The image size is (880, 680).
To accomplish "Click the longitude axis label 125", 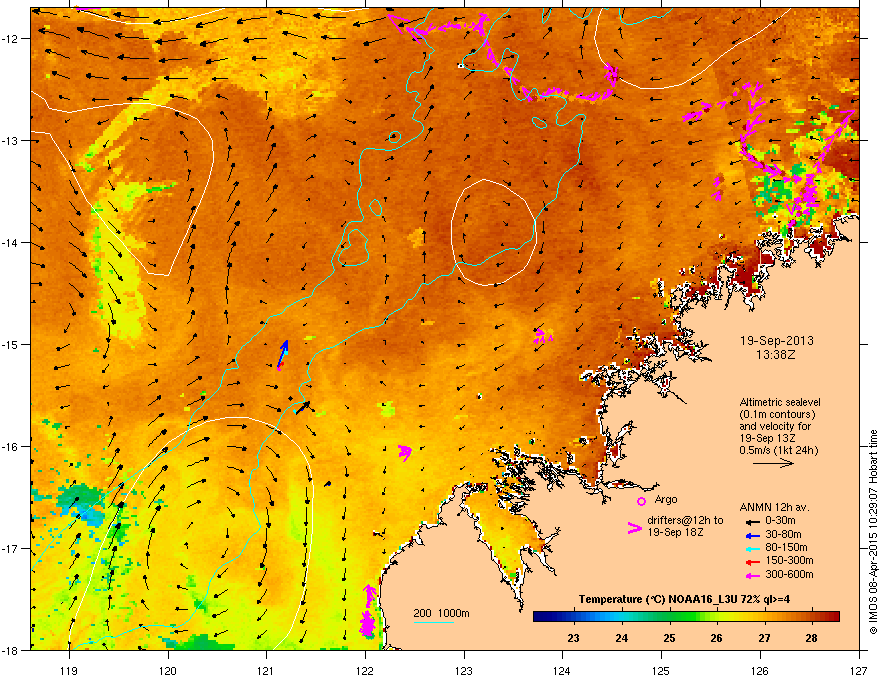I will tap(661, 670).
